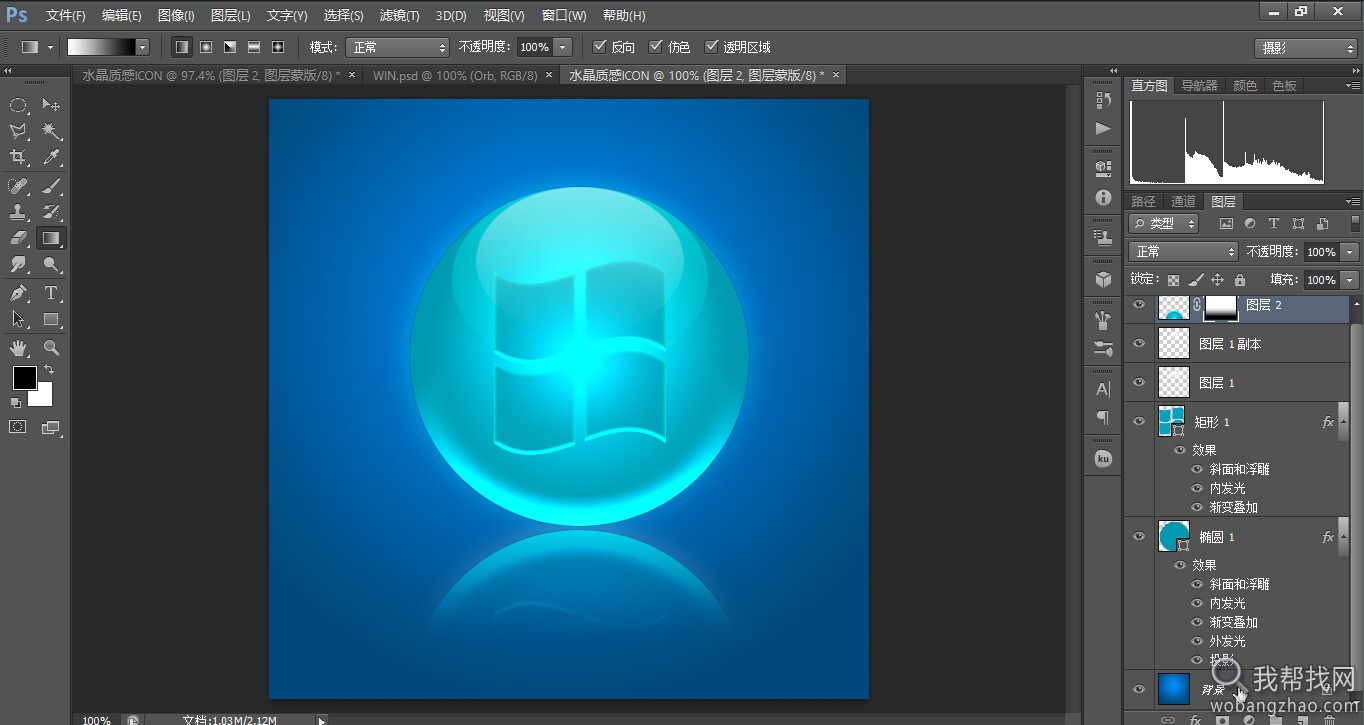Lock transparent pixels in layers panel
This screenshot has height=725, width=1364.
(1173, 280)
